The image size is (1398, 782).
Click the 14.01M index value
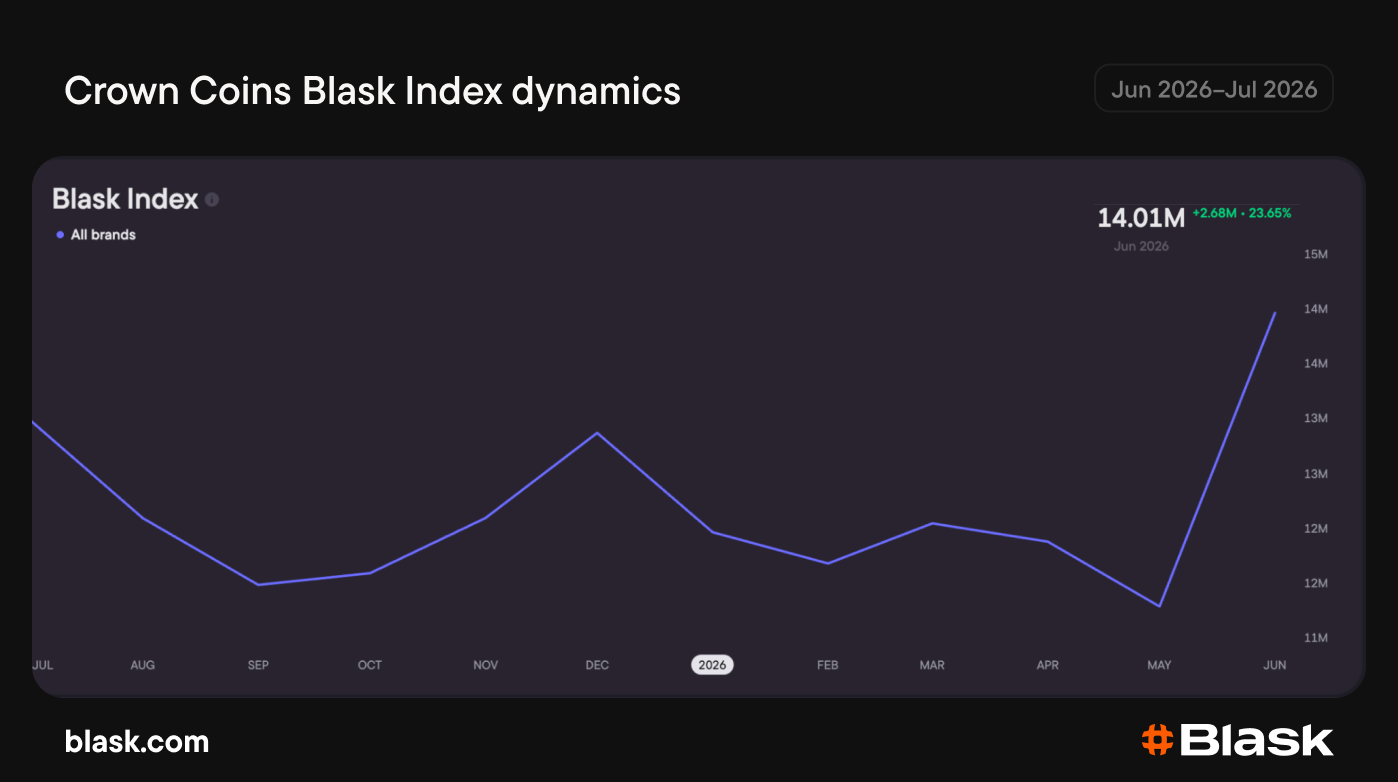coord(1141,217)
